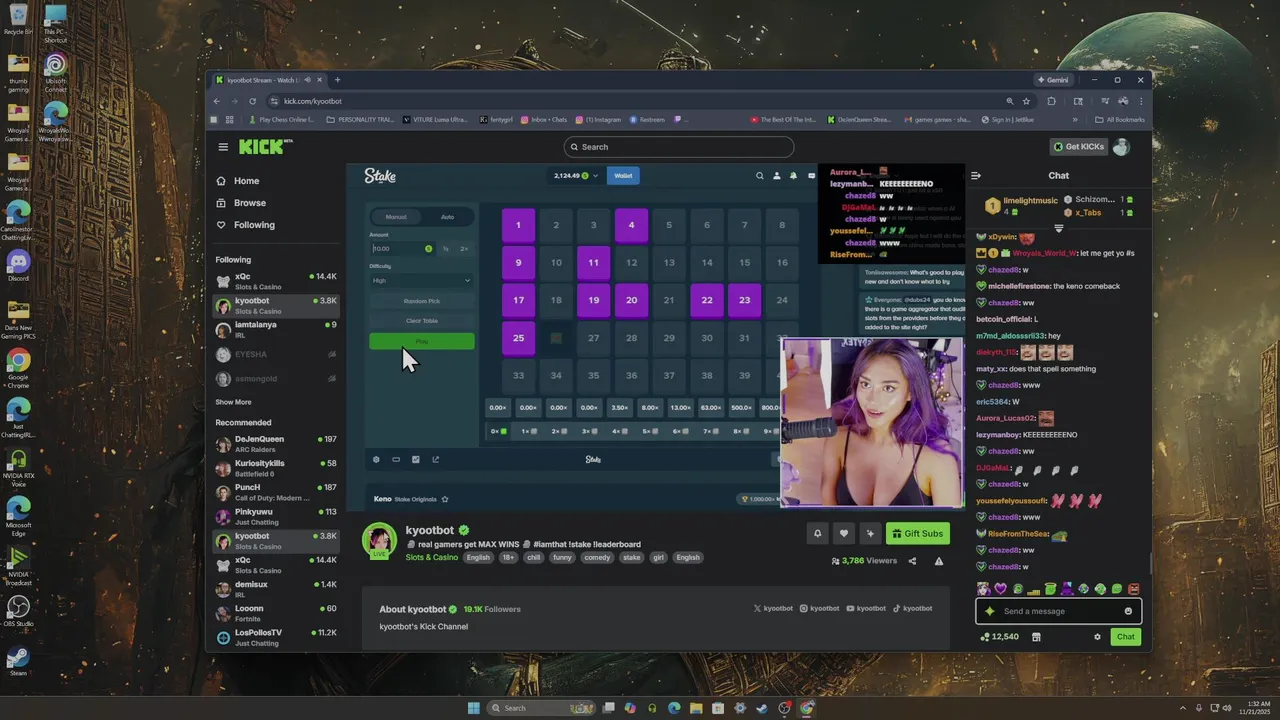Open the keno Difficulty dropdown
This screenshot has width=1280, height=720.
[421, 280]
